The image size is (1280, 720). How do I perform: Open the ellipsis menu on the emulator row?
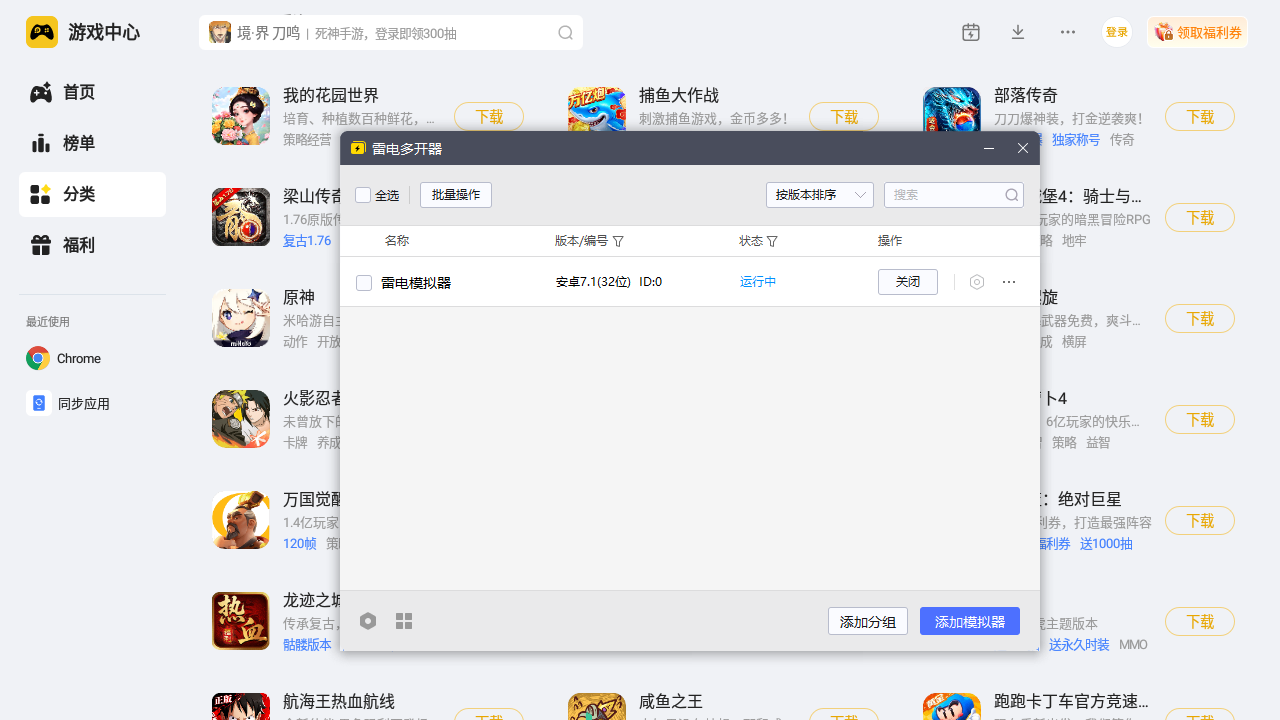(x=1009, y=282)
